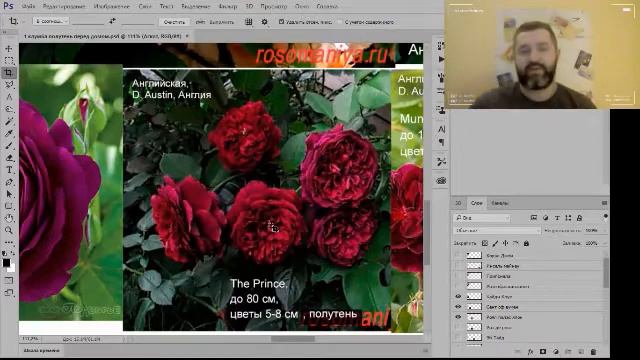Filter layers by adjustment layer icon
The width and height of the screenshot is (640, 360).
pos(545,218)
